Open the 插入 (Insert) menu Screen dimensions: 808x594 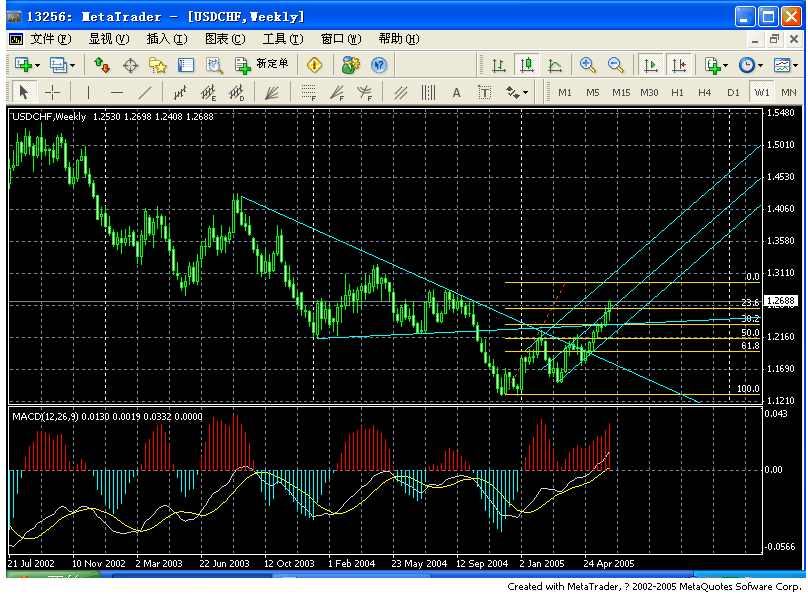[166, 39]
